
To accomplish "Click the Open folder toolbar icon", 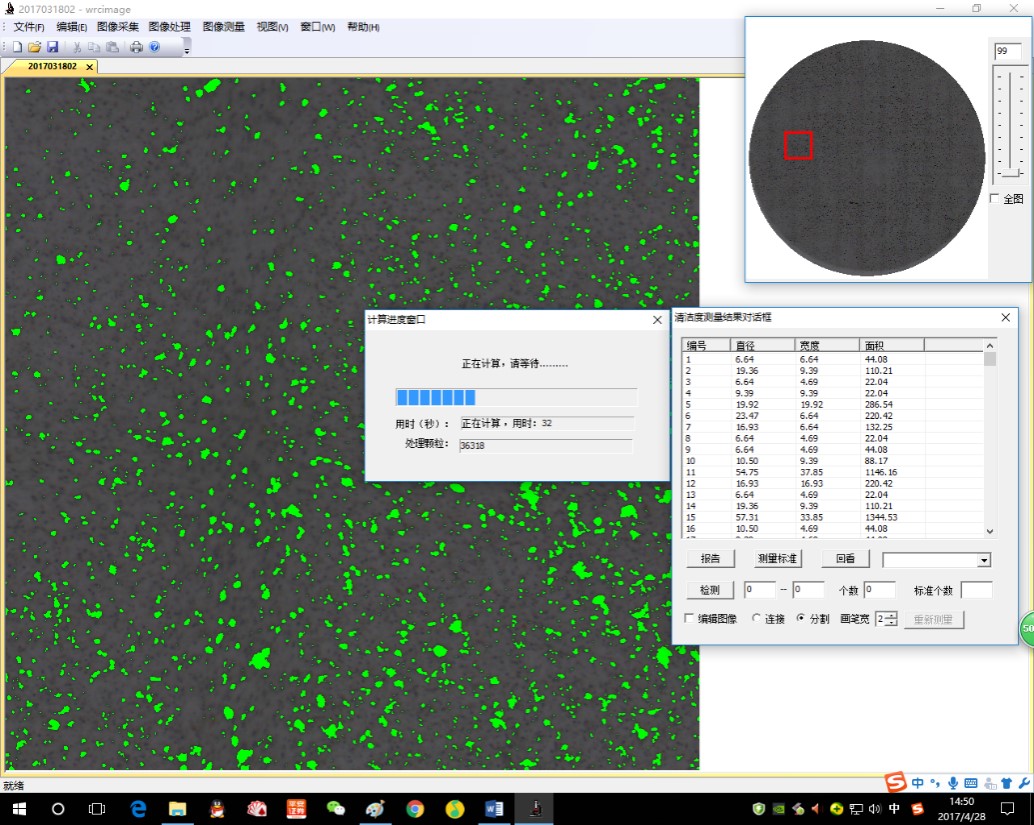I will (x=34, y=47).
